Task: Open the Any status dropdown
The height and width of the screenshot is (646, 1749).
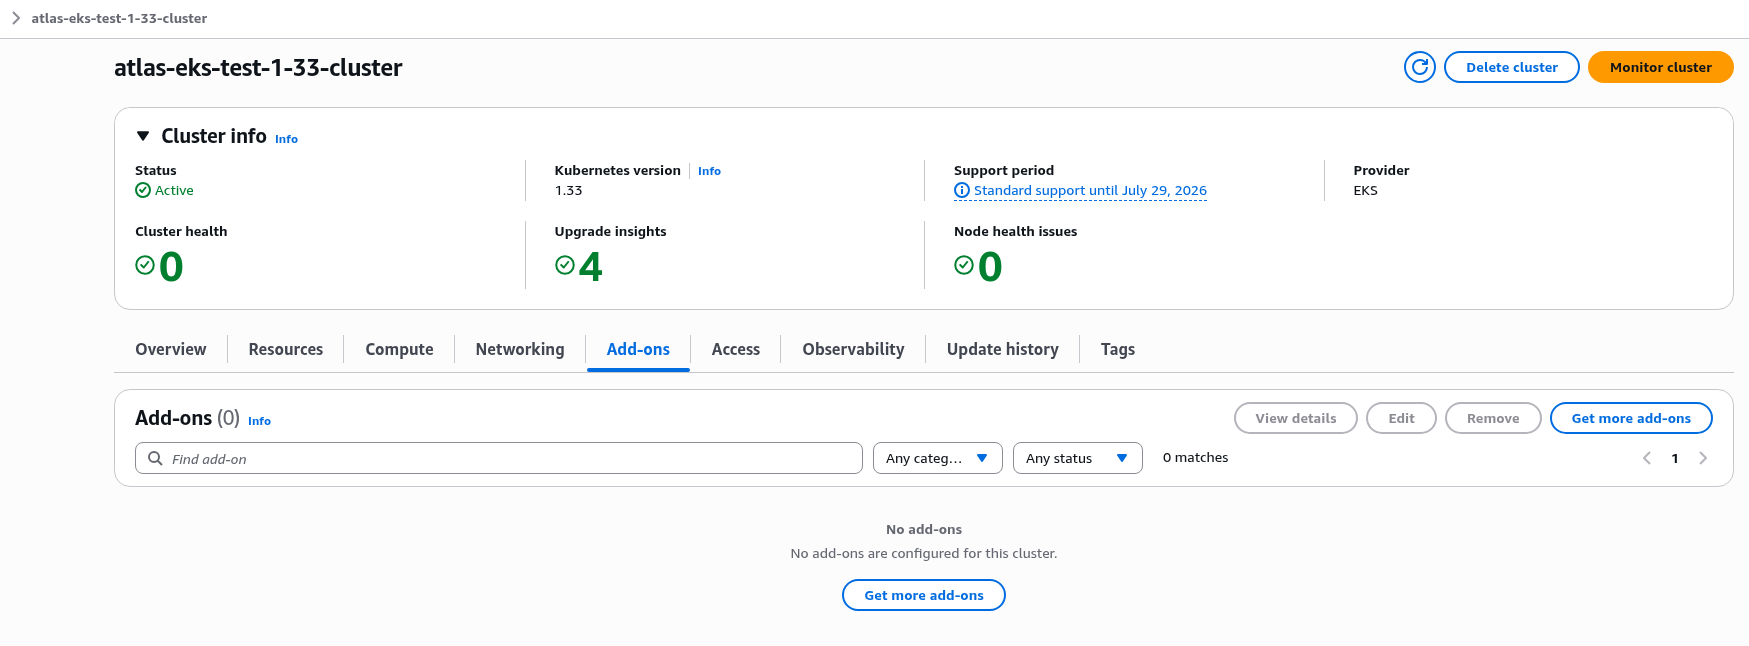Action: click(x=1077, y=458)
